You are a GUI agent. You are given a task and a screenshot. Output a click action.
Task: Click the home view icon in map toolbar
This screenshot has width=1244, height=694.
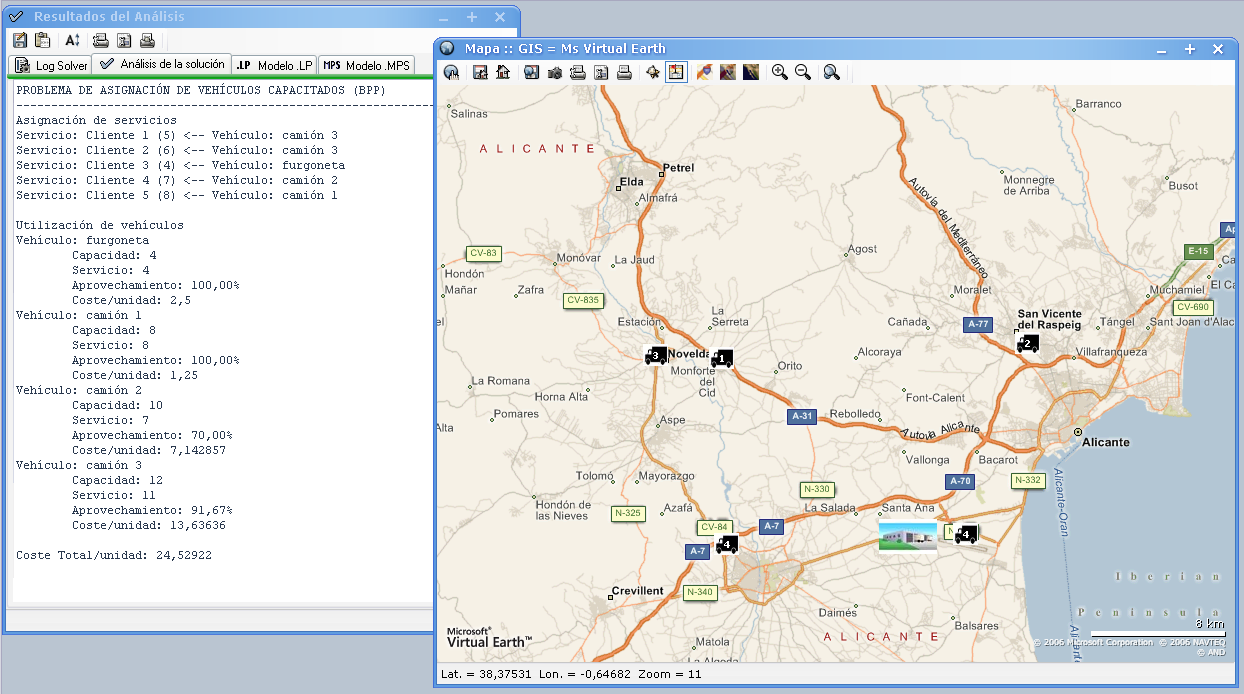[x=503, y=72]
